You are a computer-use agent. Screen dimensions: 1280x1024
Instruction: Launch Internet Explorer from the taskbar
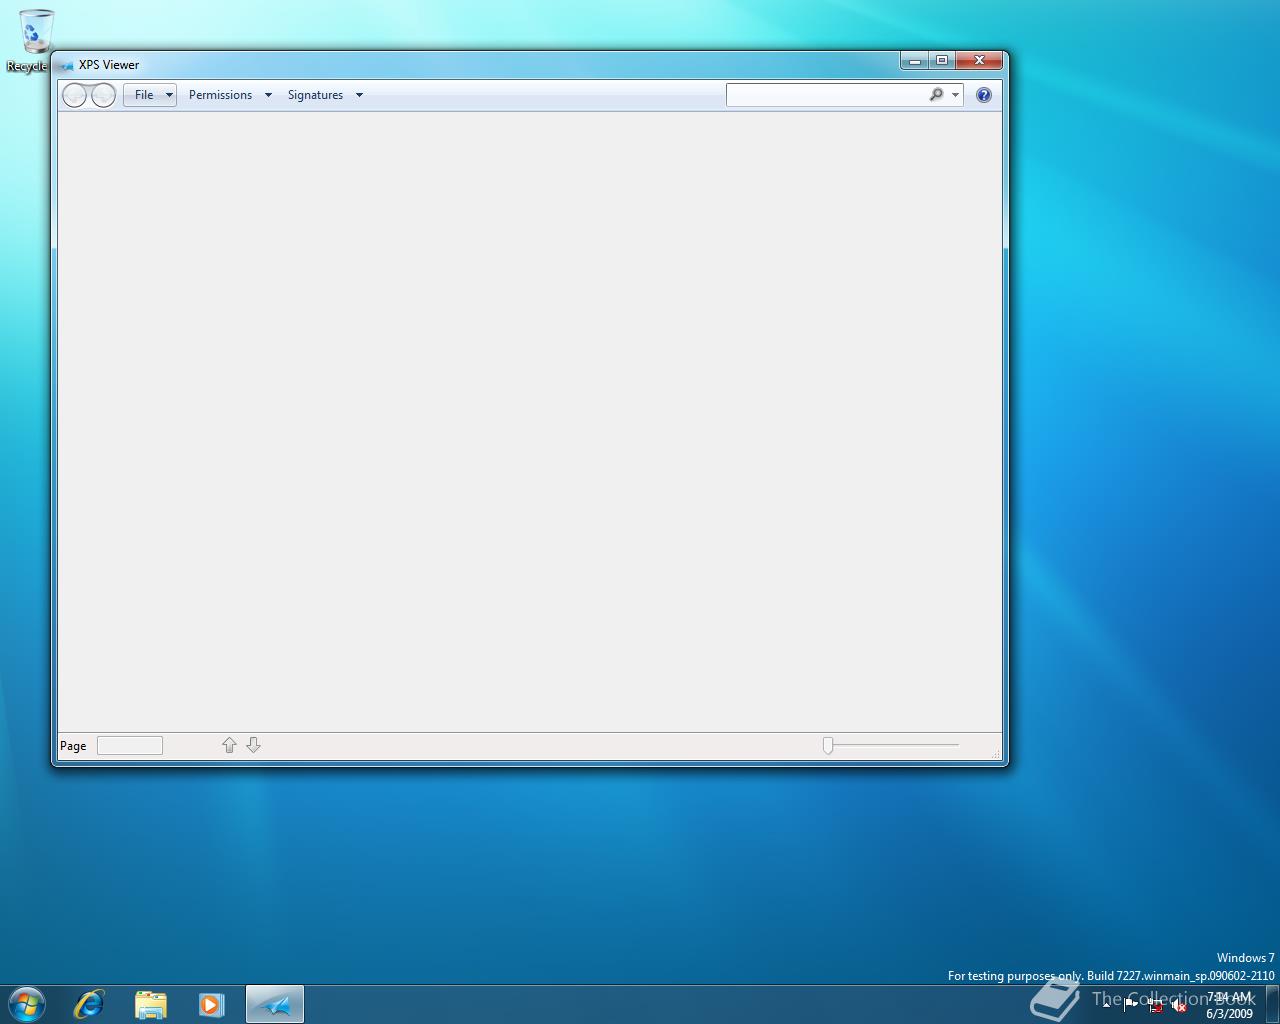click(x=89, y=1004)
